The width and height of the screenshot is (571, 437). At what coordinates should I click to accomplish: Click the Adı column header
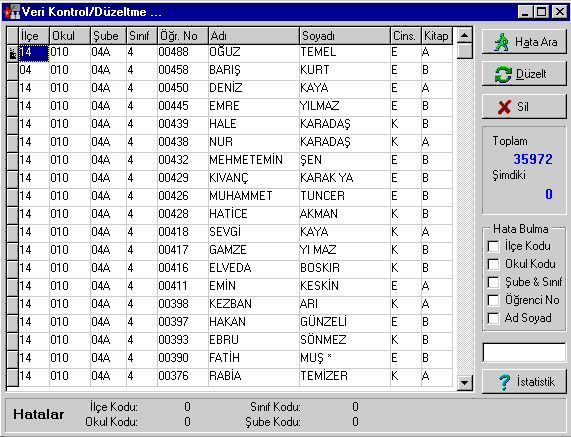pyautogui.click(x=254, y=36)
